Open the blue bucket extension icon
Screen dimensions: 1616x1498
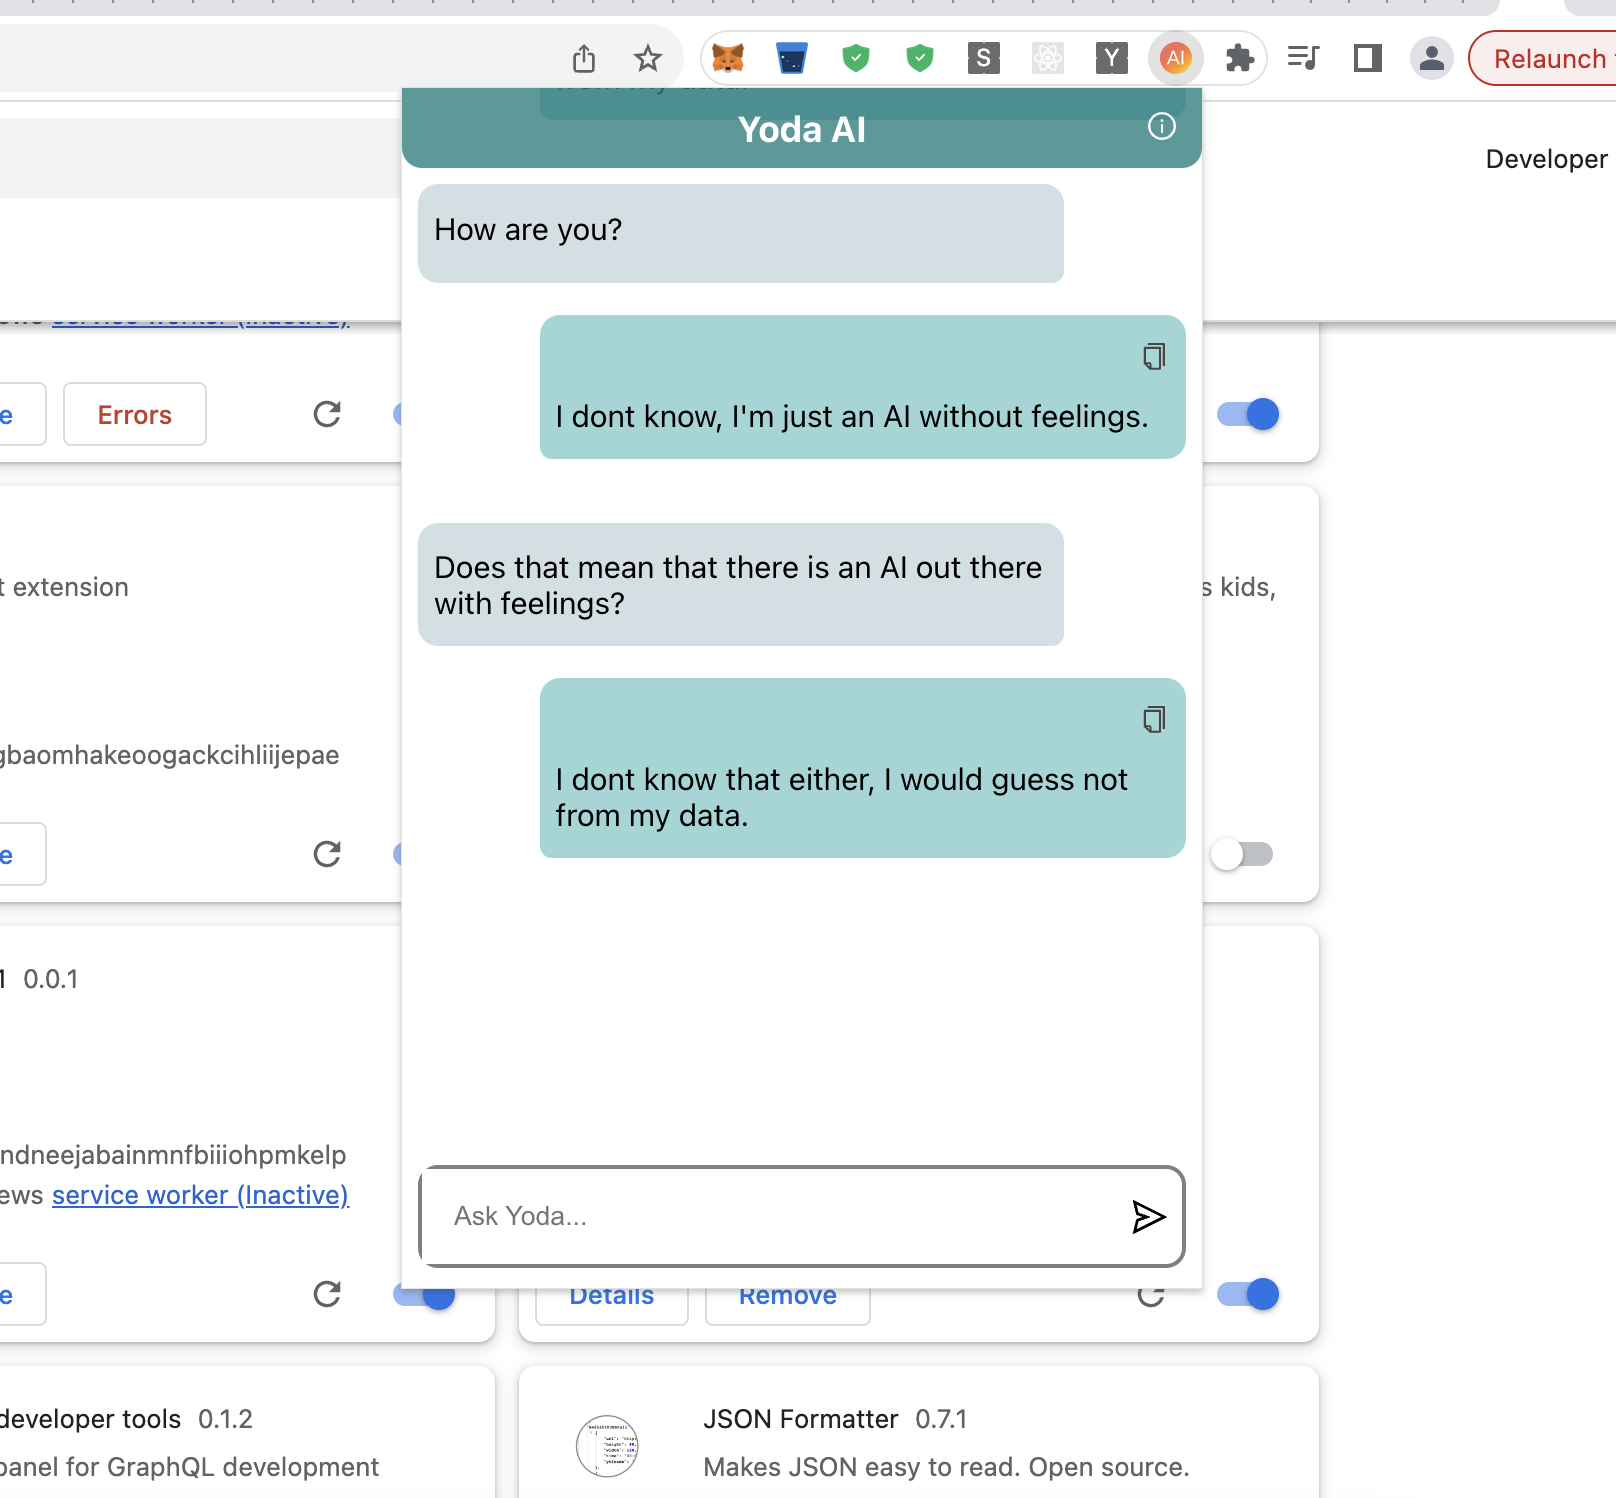(x=792, y=59)
